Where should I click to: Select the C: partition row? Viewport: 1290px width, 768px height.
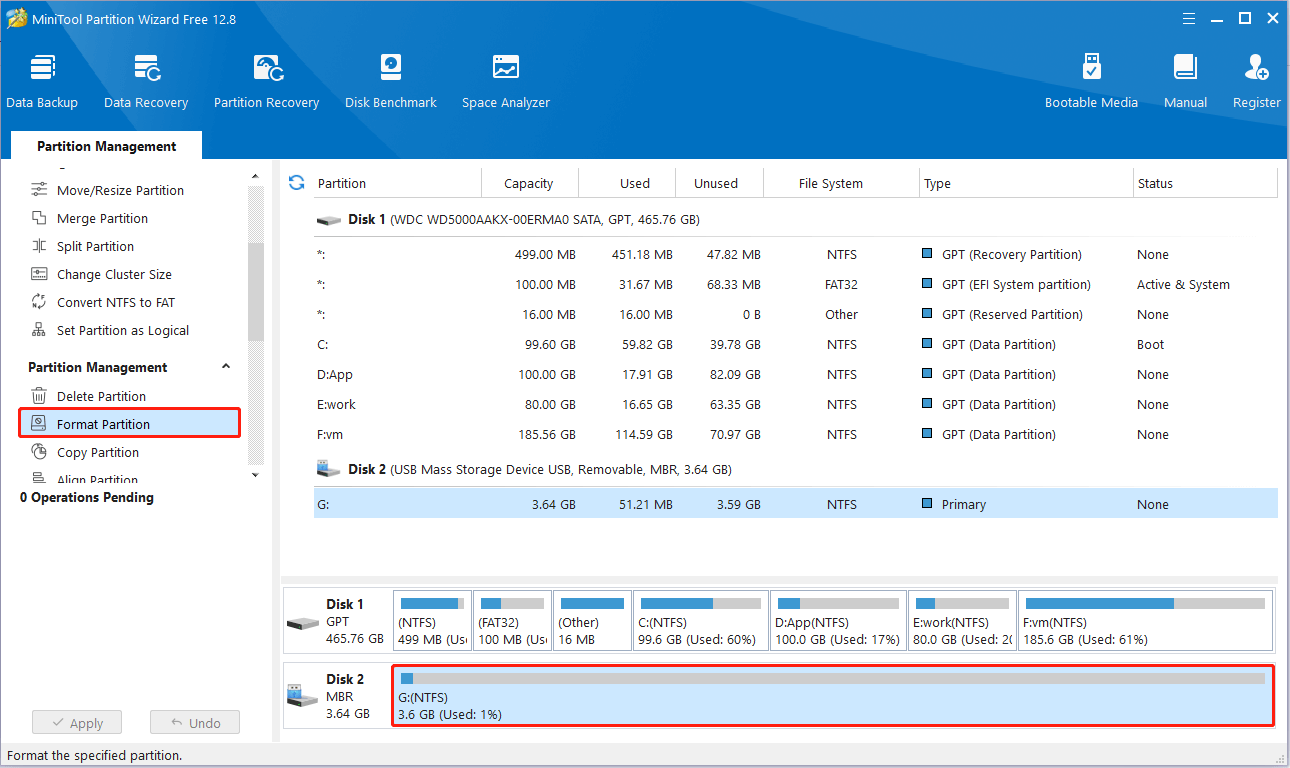coord(796,344)
